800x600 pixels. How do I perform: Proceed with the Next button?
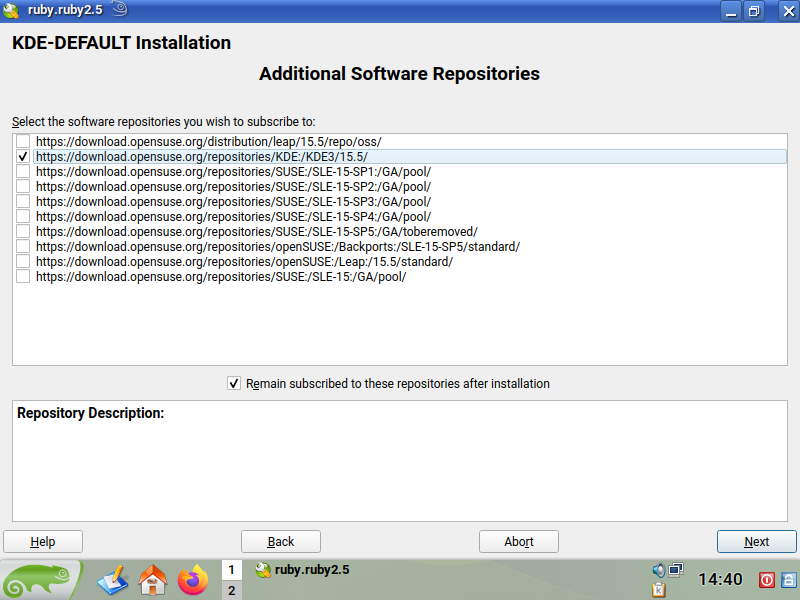[757, 541]
